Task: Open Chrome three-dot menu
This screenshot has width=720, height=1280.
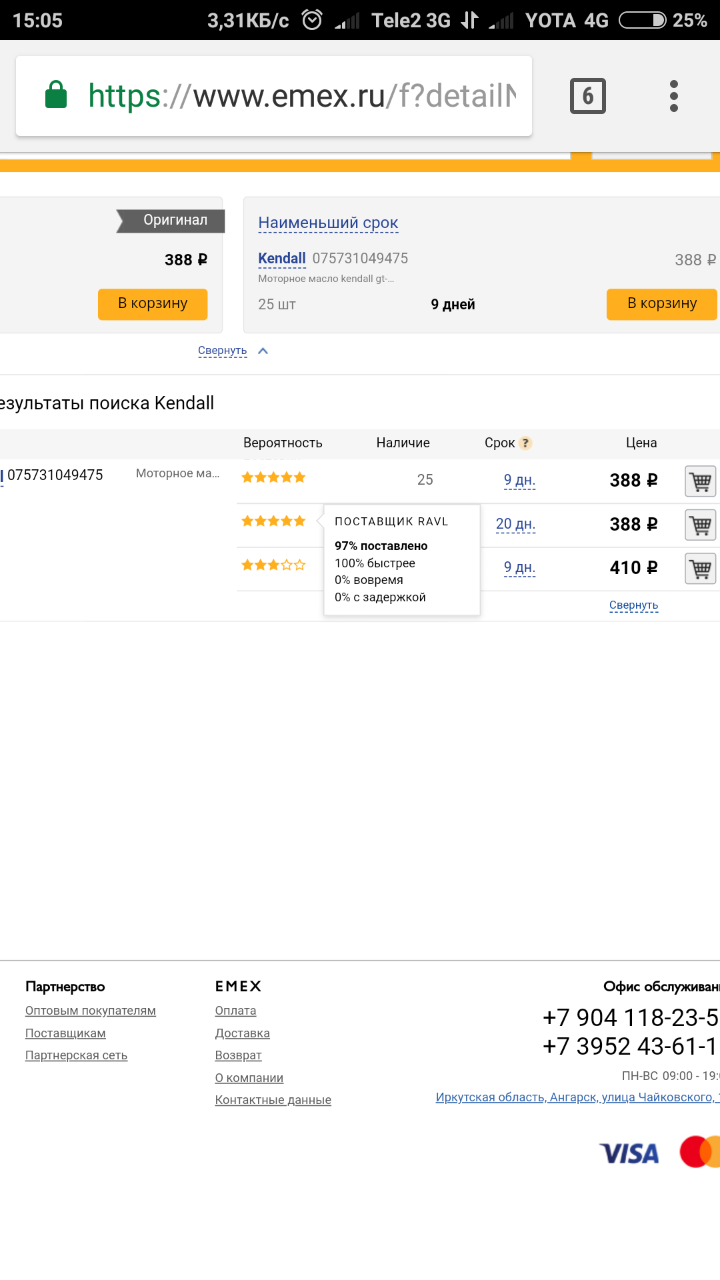Action: coord(674,96)
